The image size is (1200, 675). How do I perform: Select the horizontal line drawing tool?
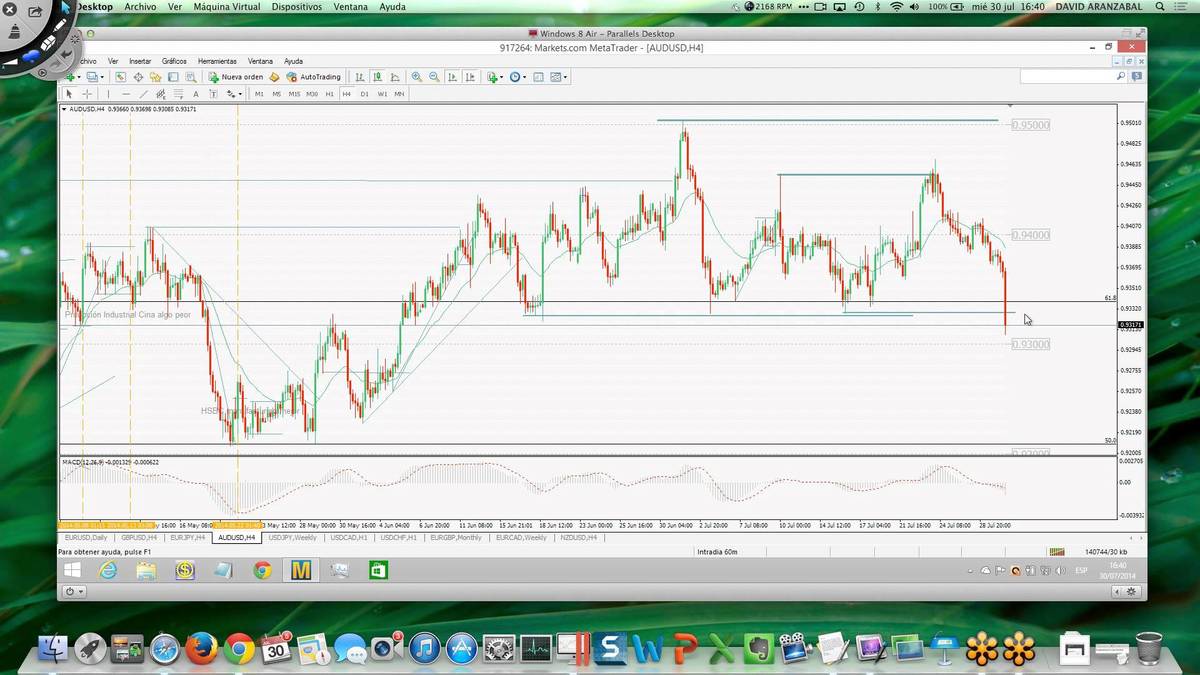(x=126, y=94)
